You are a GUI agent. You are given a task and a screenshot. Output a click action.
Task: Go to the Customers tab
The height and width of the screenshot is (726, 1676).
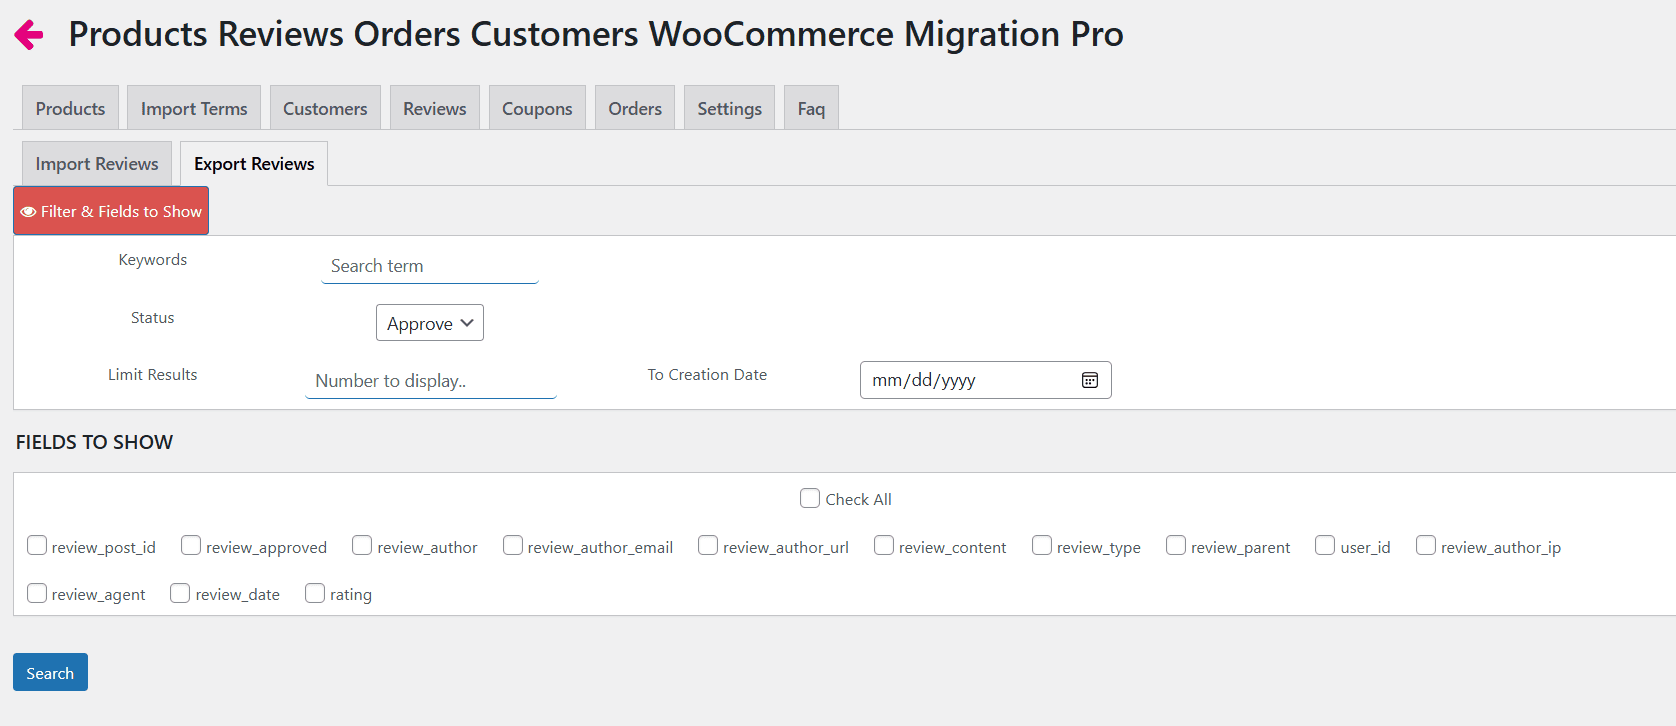point(325,108)
